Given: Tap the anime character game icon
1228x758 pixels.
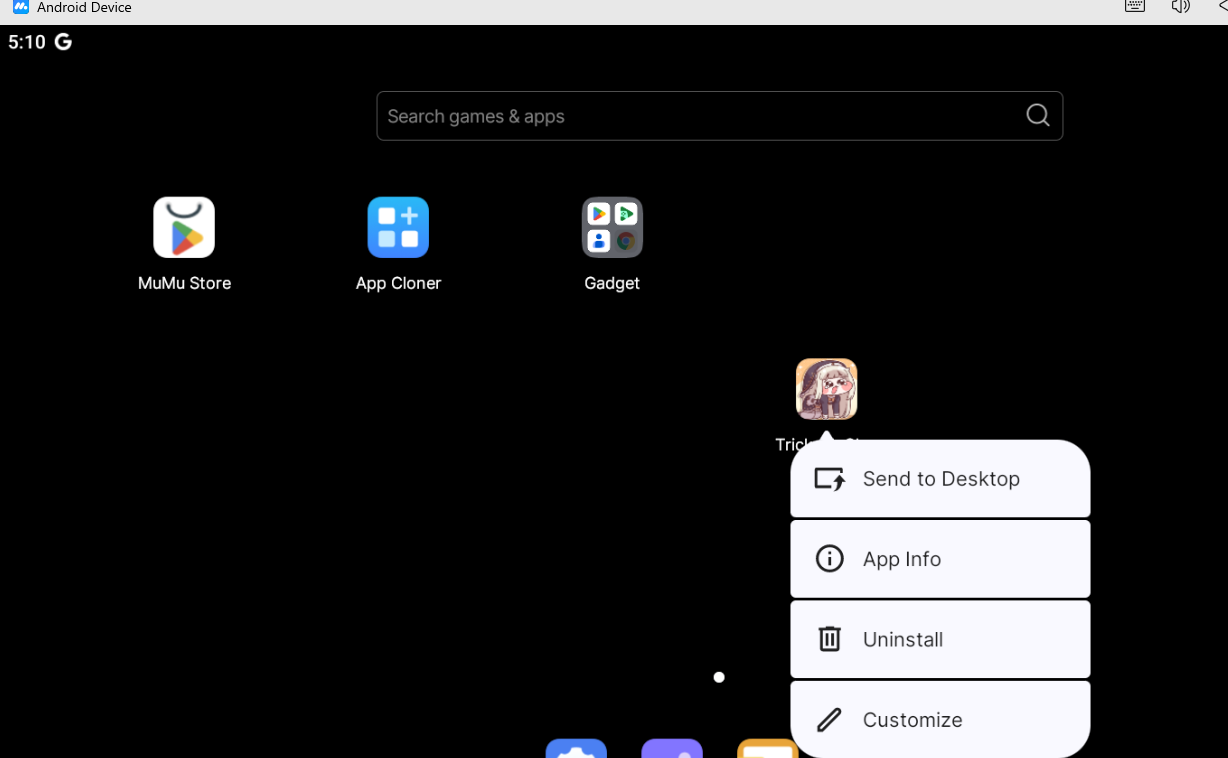Looking at the screenshot, I should click(x=826, y=389).
